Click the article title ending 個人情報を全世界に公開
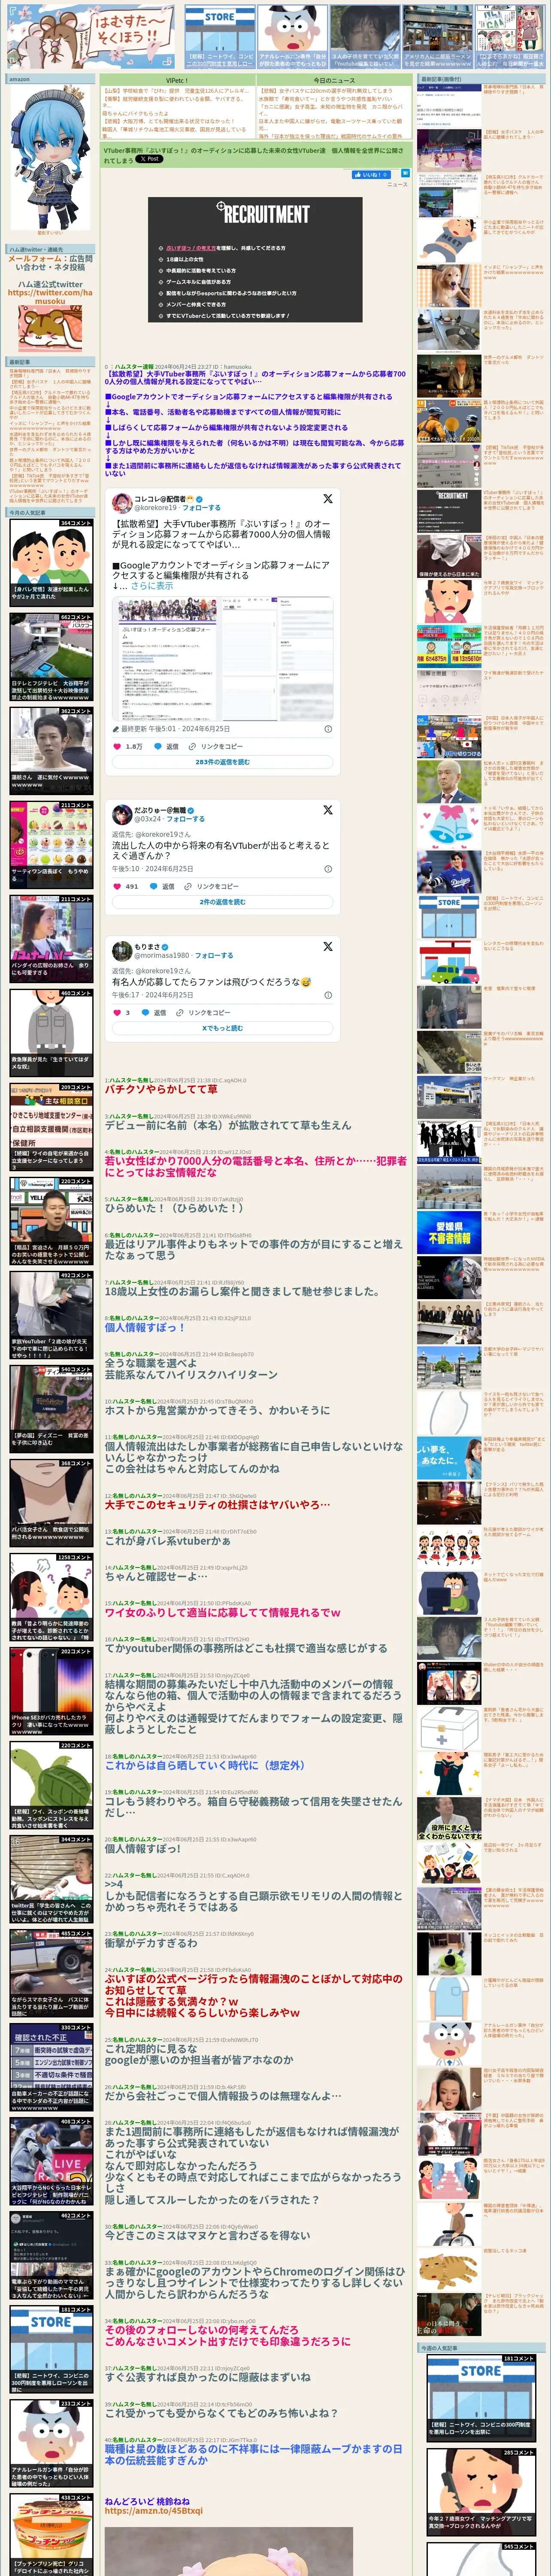 point(253,155)
